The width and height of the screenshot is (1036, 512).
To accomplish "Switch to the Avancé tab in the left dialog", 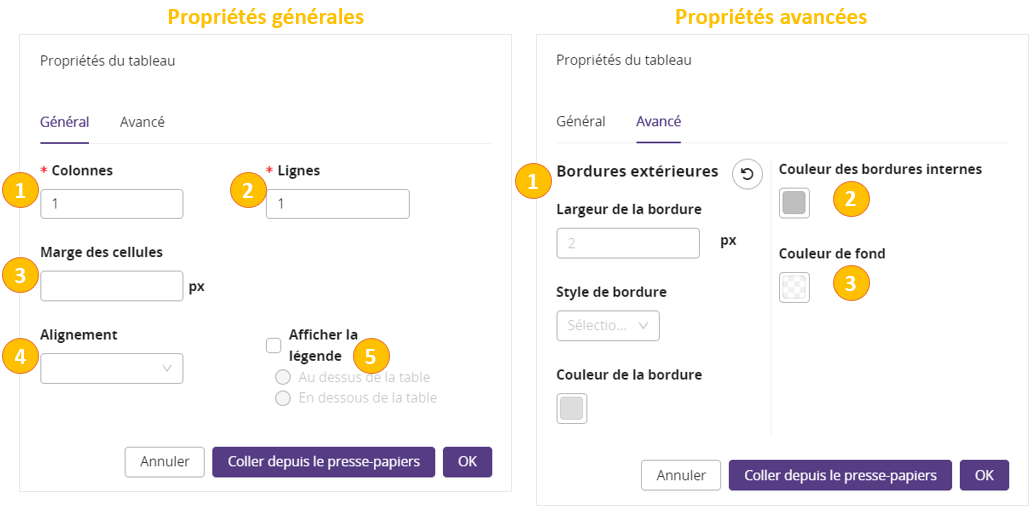I will [x=142, y=122].
